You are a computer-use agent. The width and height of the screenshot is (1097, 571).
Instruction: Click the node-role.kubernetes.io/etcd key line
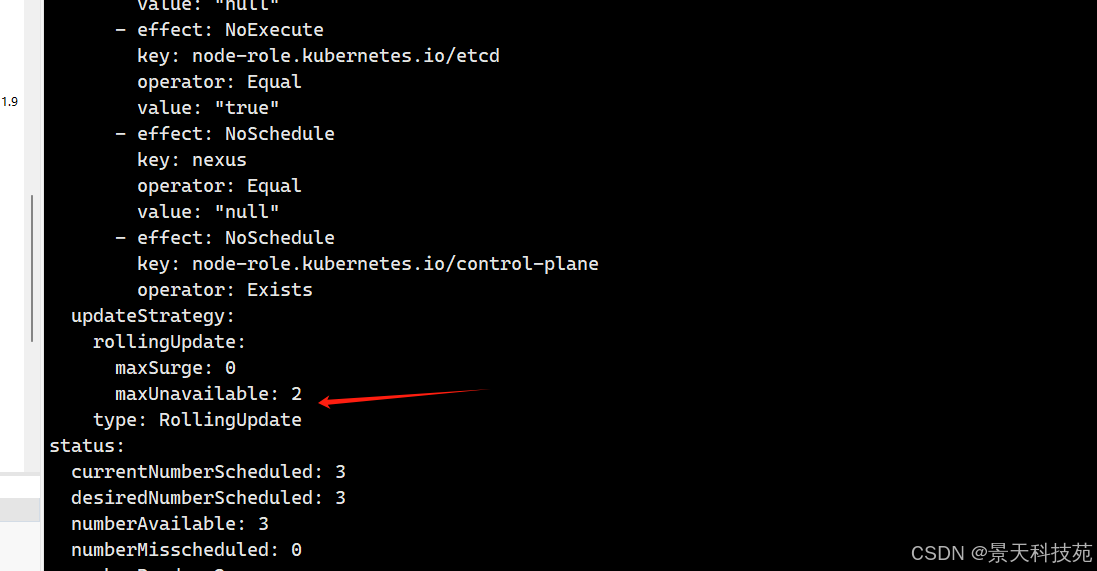(318, 56)
